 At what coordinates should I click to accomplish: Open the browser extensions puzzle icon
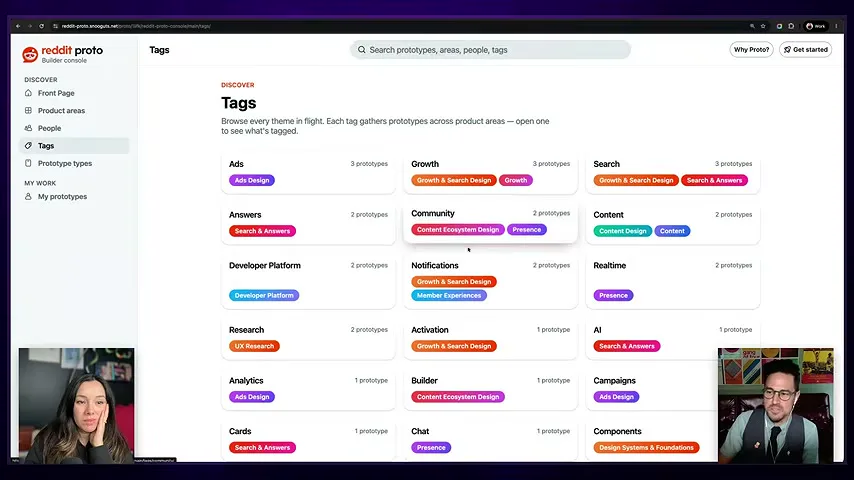(791, 26)
